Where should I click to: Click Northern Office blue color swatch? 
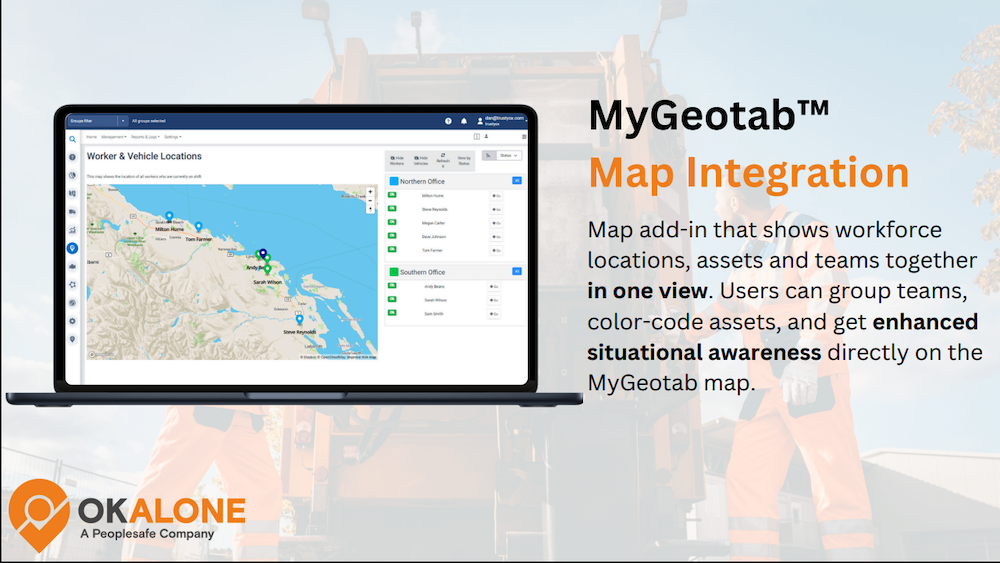coord(394,182)
